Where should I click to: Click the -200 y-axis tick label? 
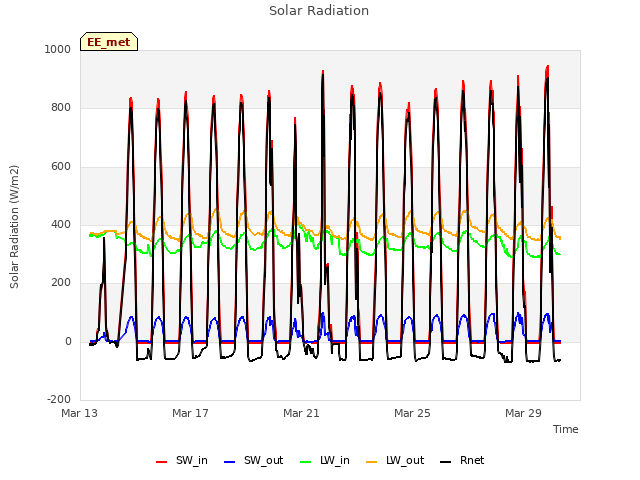[59, 399]
